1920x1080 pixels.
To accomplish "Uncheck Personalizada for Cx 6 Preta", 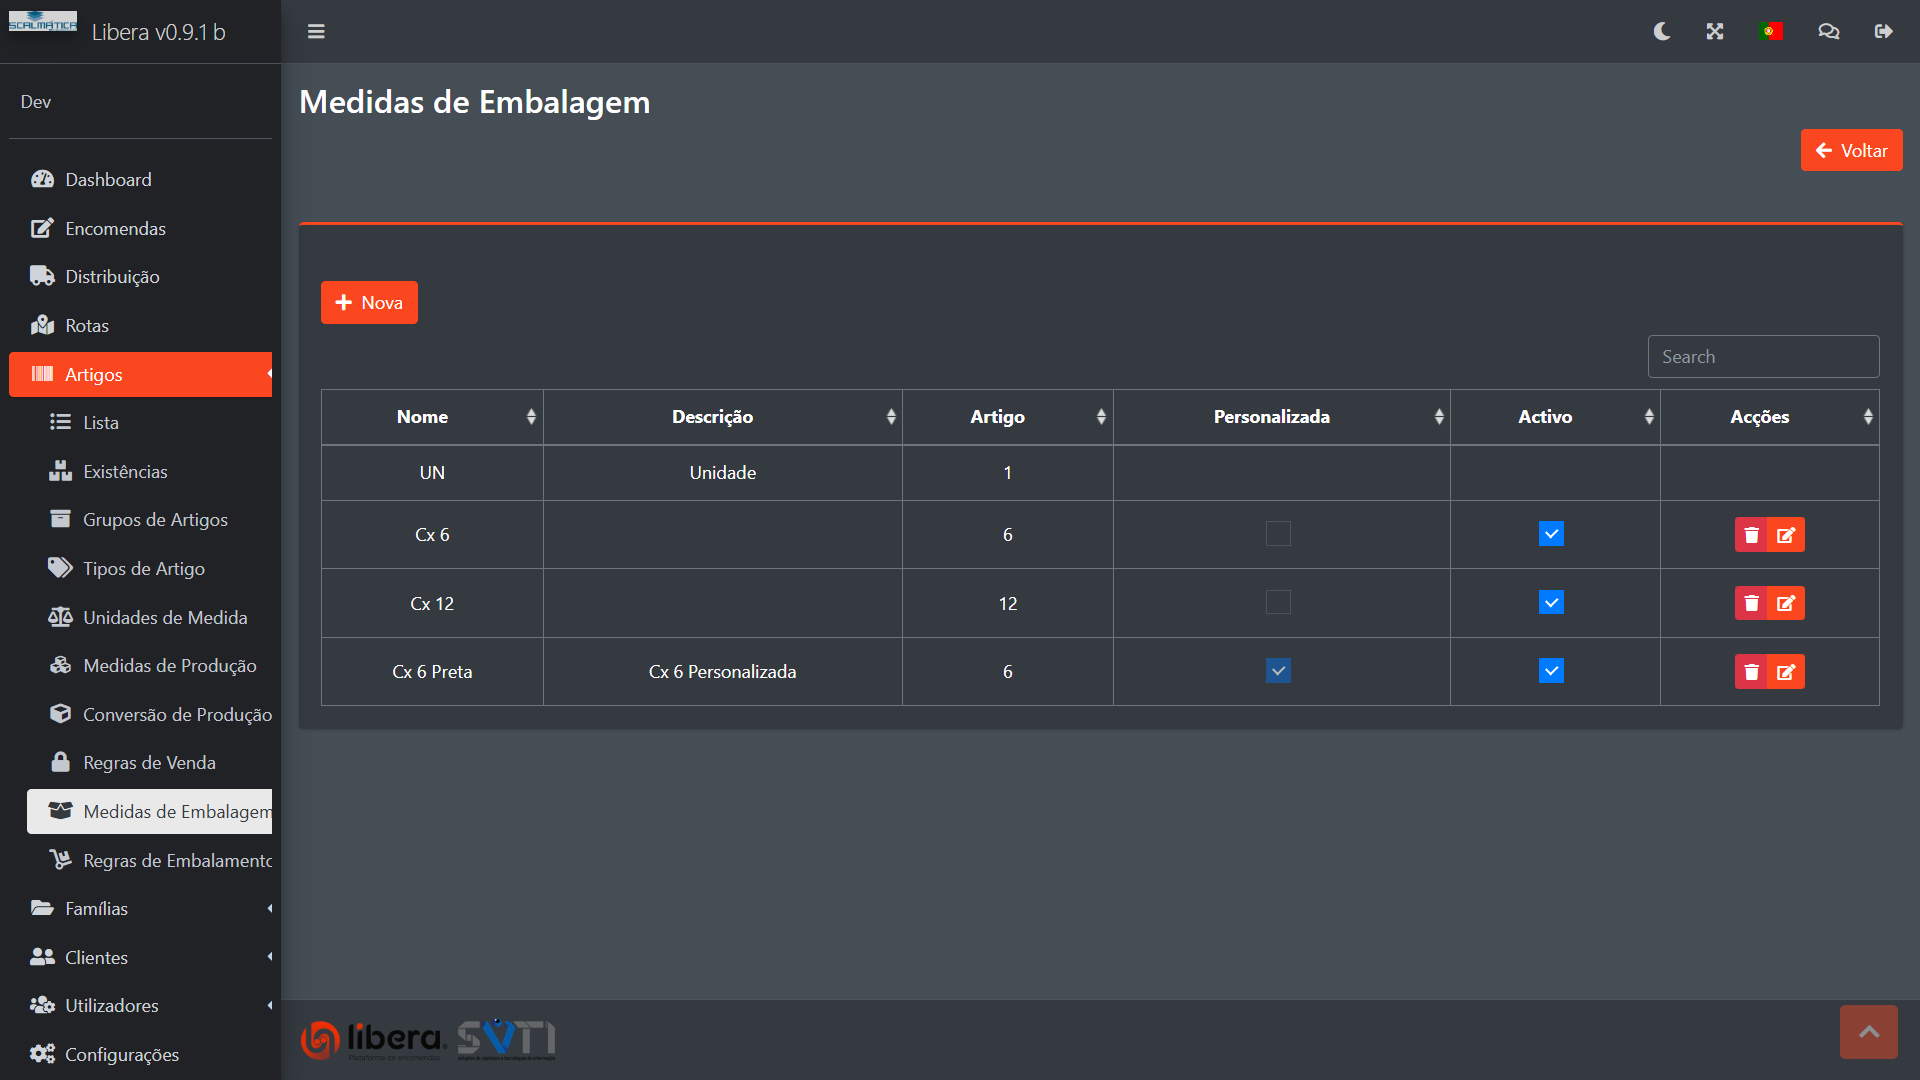I will tap(1278, 671).
